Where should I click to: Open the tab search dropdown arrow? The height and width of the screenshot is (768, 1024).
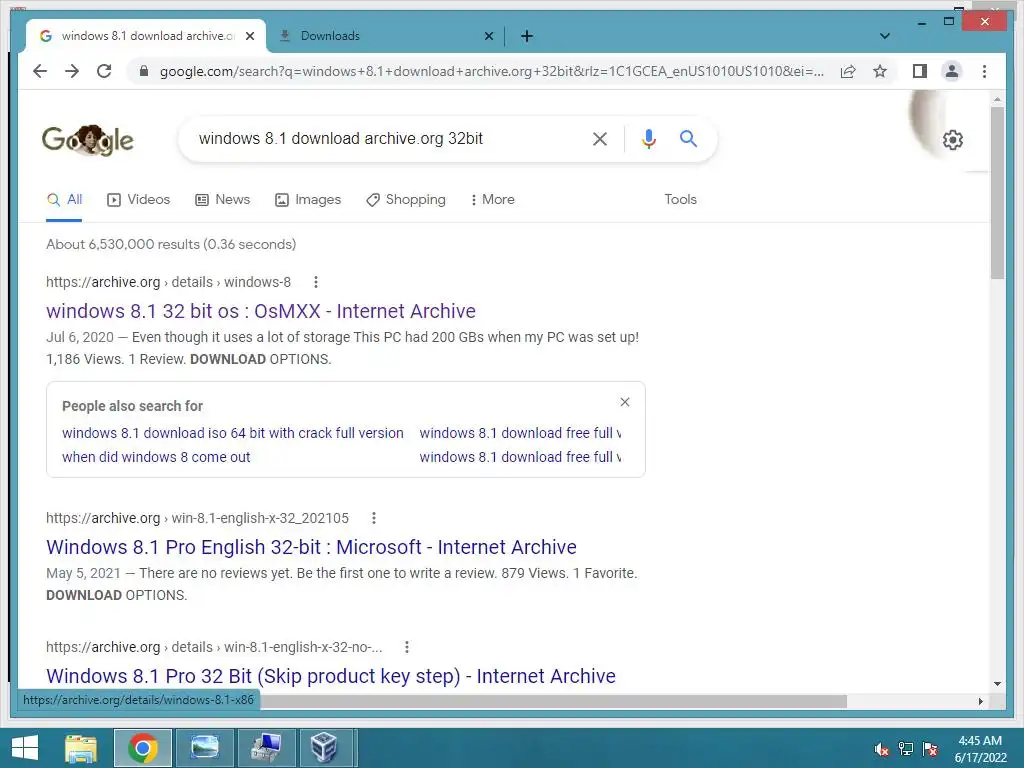[885, 36]
